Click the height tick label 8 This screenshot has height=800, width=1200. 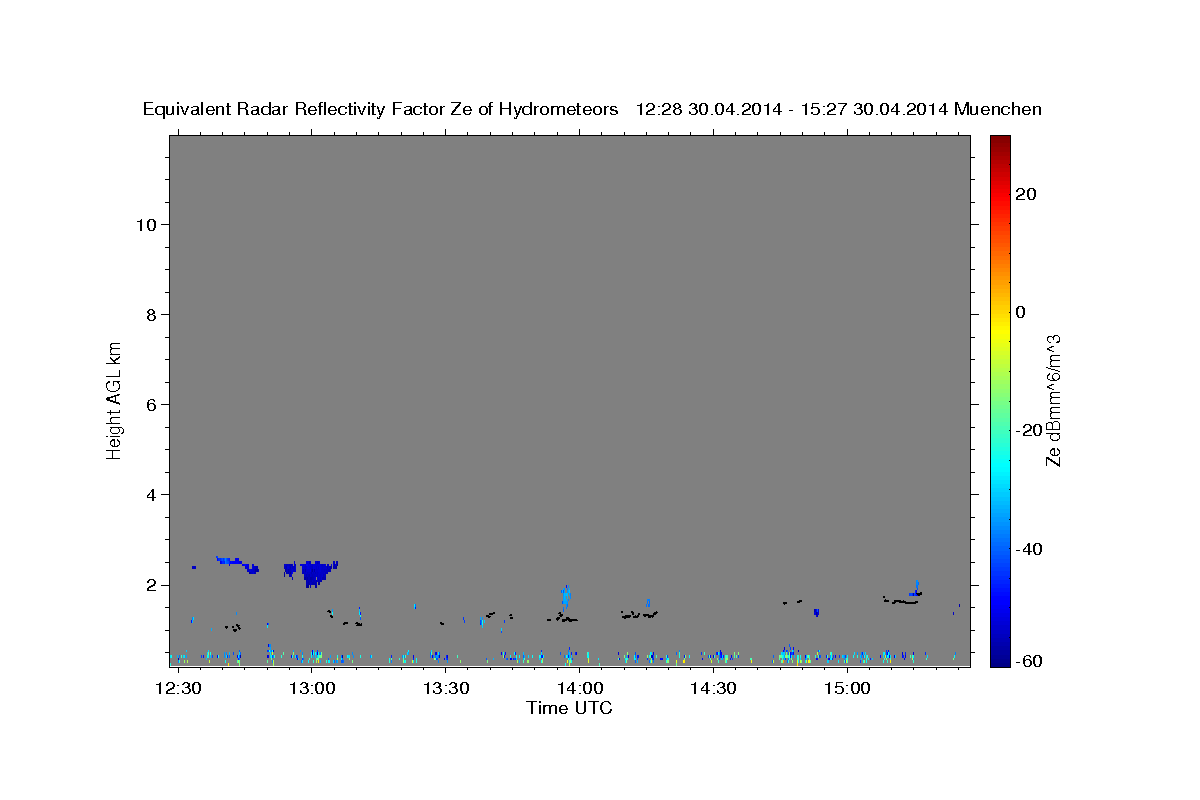click(x=153, y=314)
